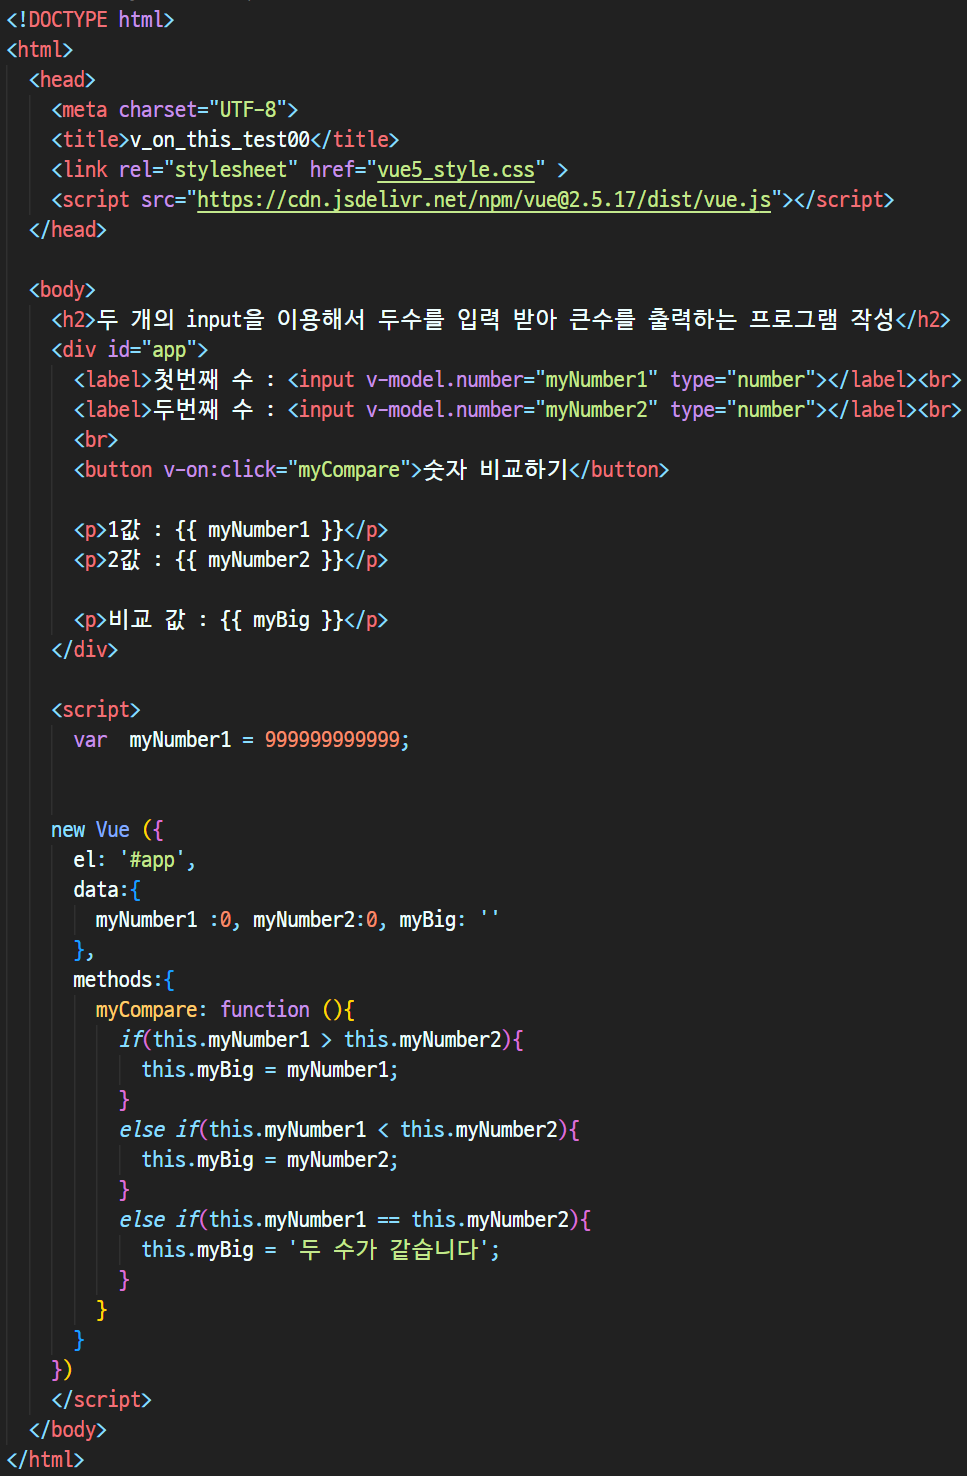The width and height of the screenshot is (967, 1476).
Task: Click the 'data:{' property line
Action: [x=107, y=890]
